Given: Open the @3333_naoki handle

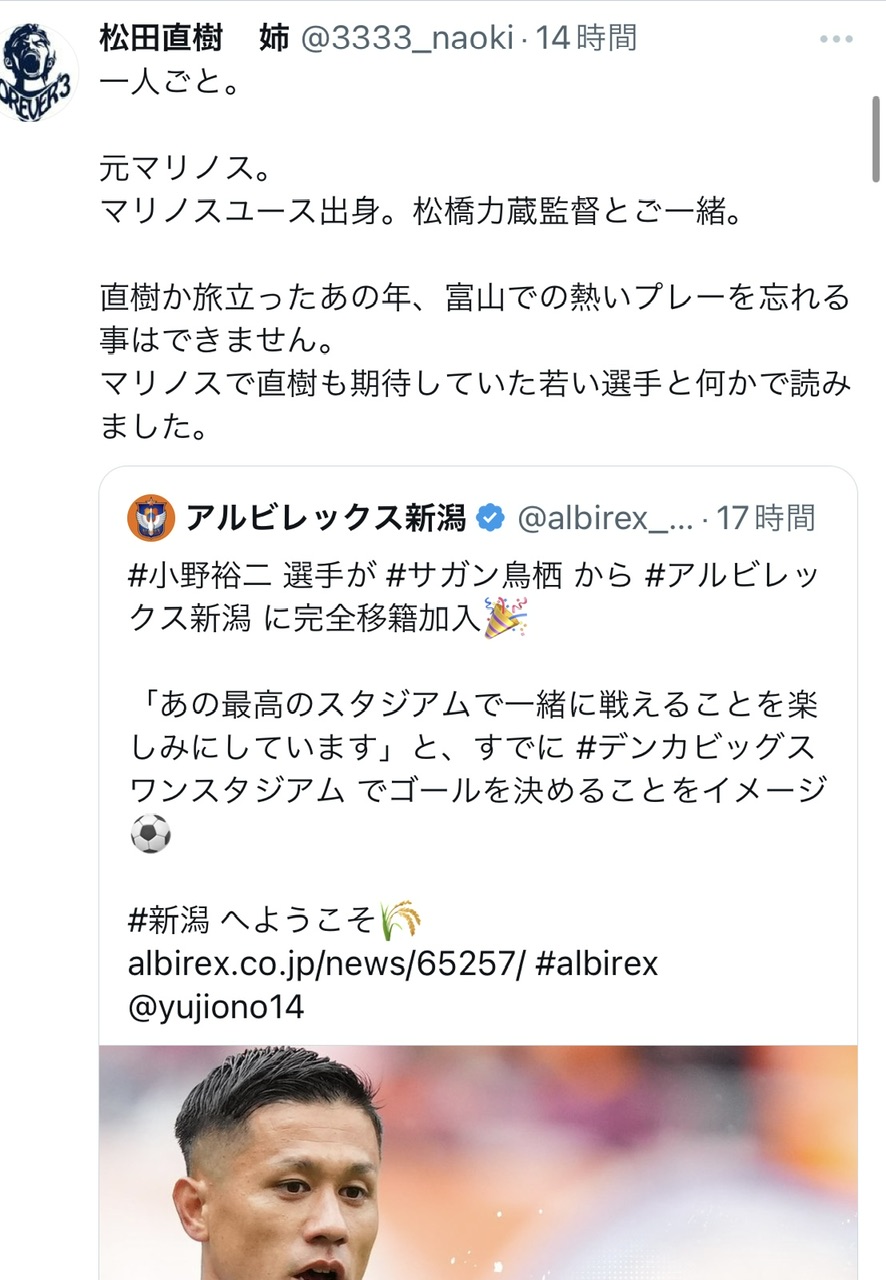Looking at the screenshot, I should click(407, 38).
